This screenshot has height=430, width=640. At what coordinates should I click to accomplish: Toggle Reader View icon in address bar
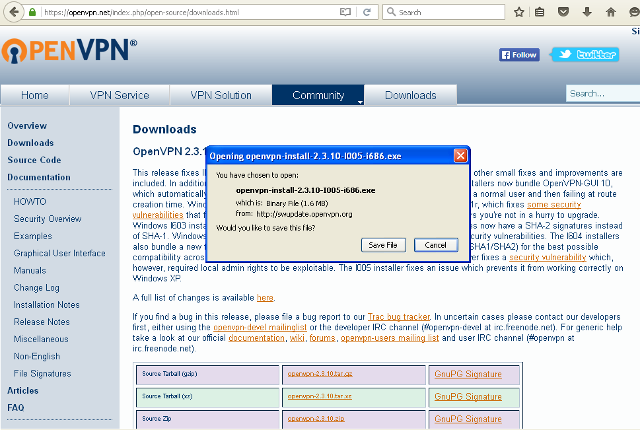pyautogui.click(x=345, y=12)
